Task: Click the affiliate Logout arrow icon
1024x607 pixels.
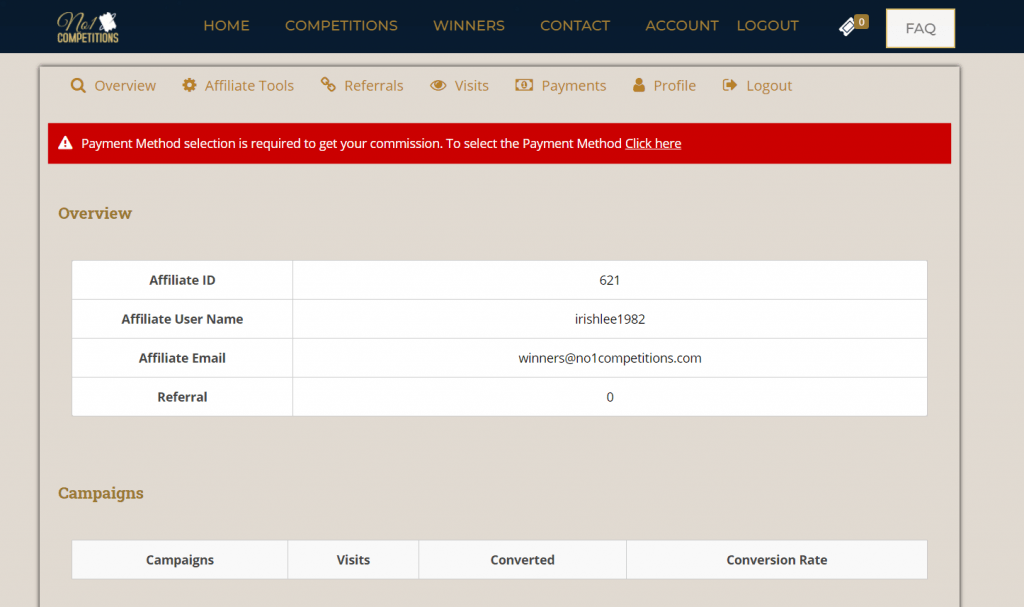Action: [730, 85]
